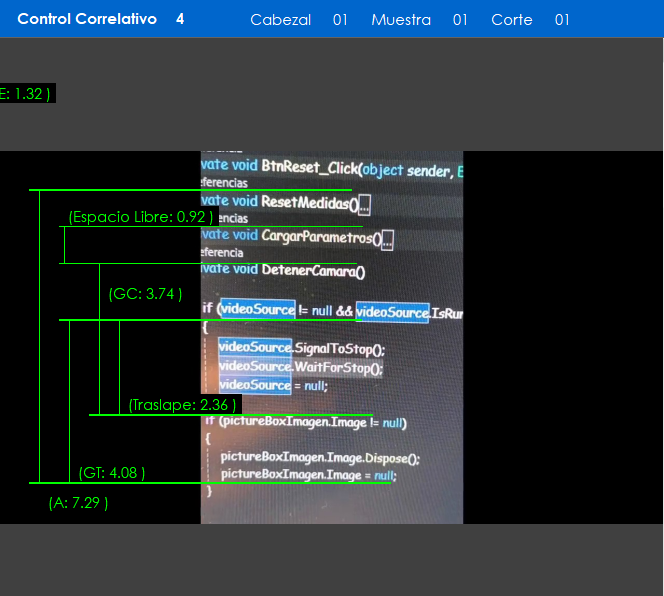This screenshot has width=664, height=596.
Task: Click the Corte label in header
Action: pos(512,20)
